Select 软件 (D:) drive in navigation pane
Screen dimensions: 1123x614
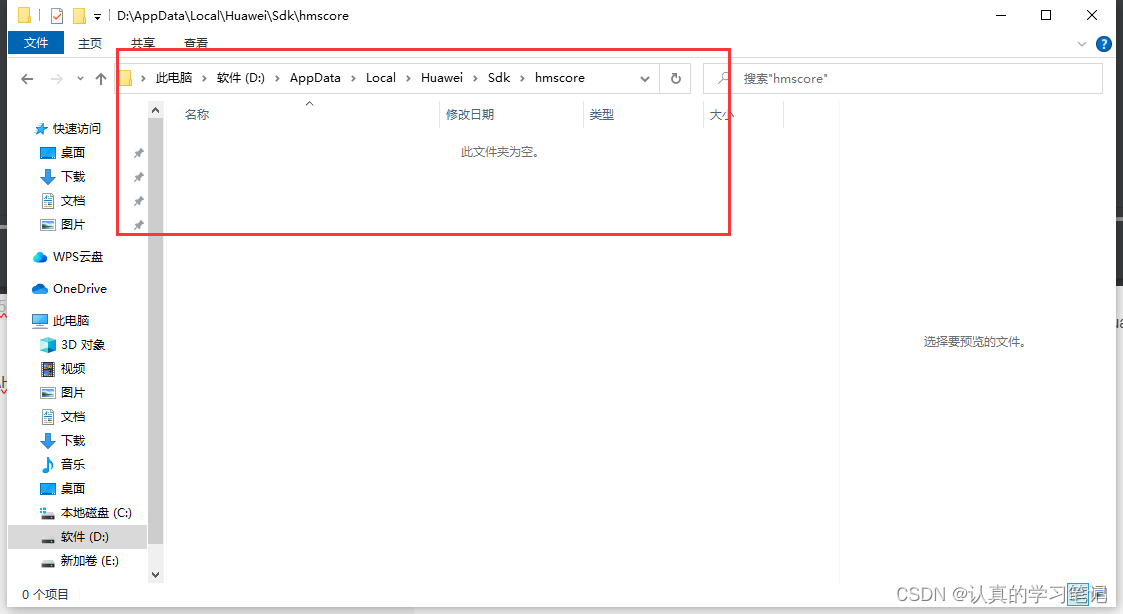click(77, 537)
